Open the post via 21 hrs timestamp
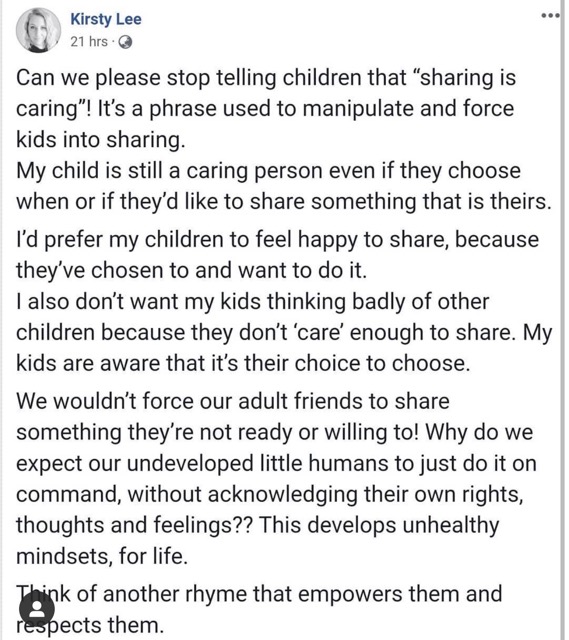569x640 pixels. tap(89, 42)
